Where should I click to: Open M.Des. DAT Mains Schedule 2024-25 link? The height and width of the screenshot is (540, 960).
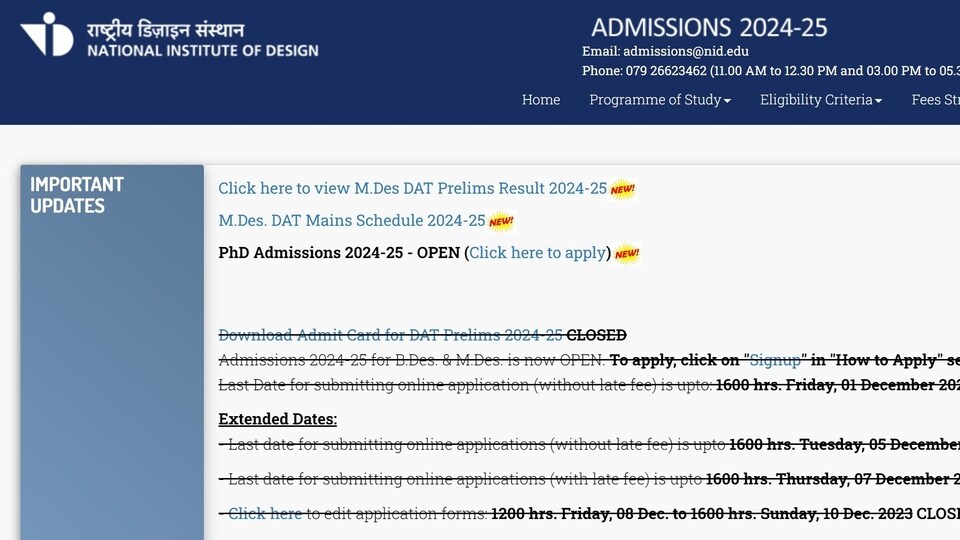click(352, 220)
